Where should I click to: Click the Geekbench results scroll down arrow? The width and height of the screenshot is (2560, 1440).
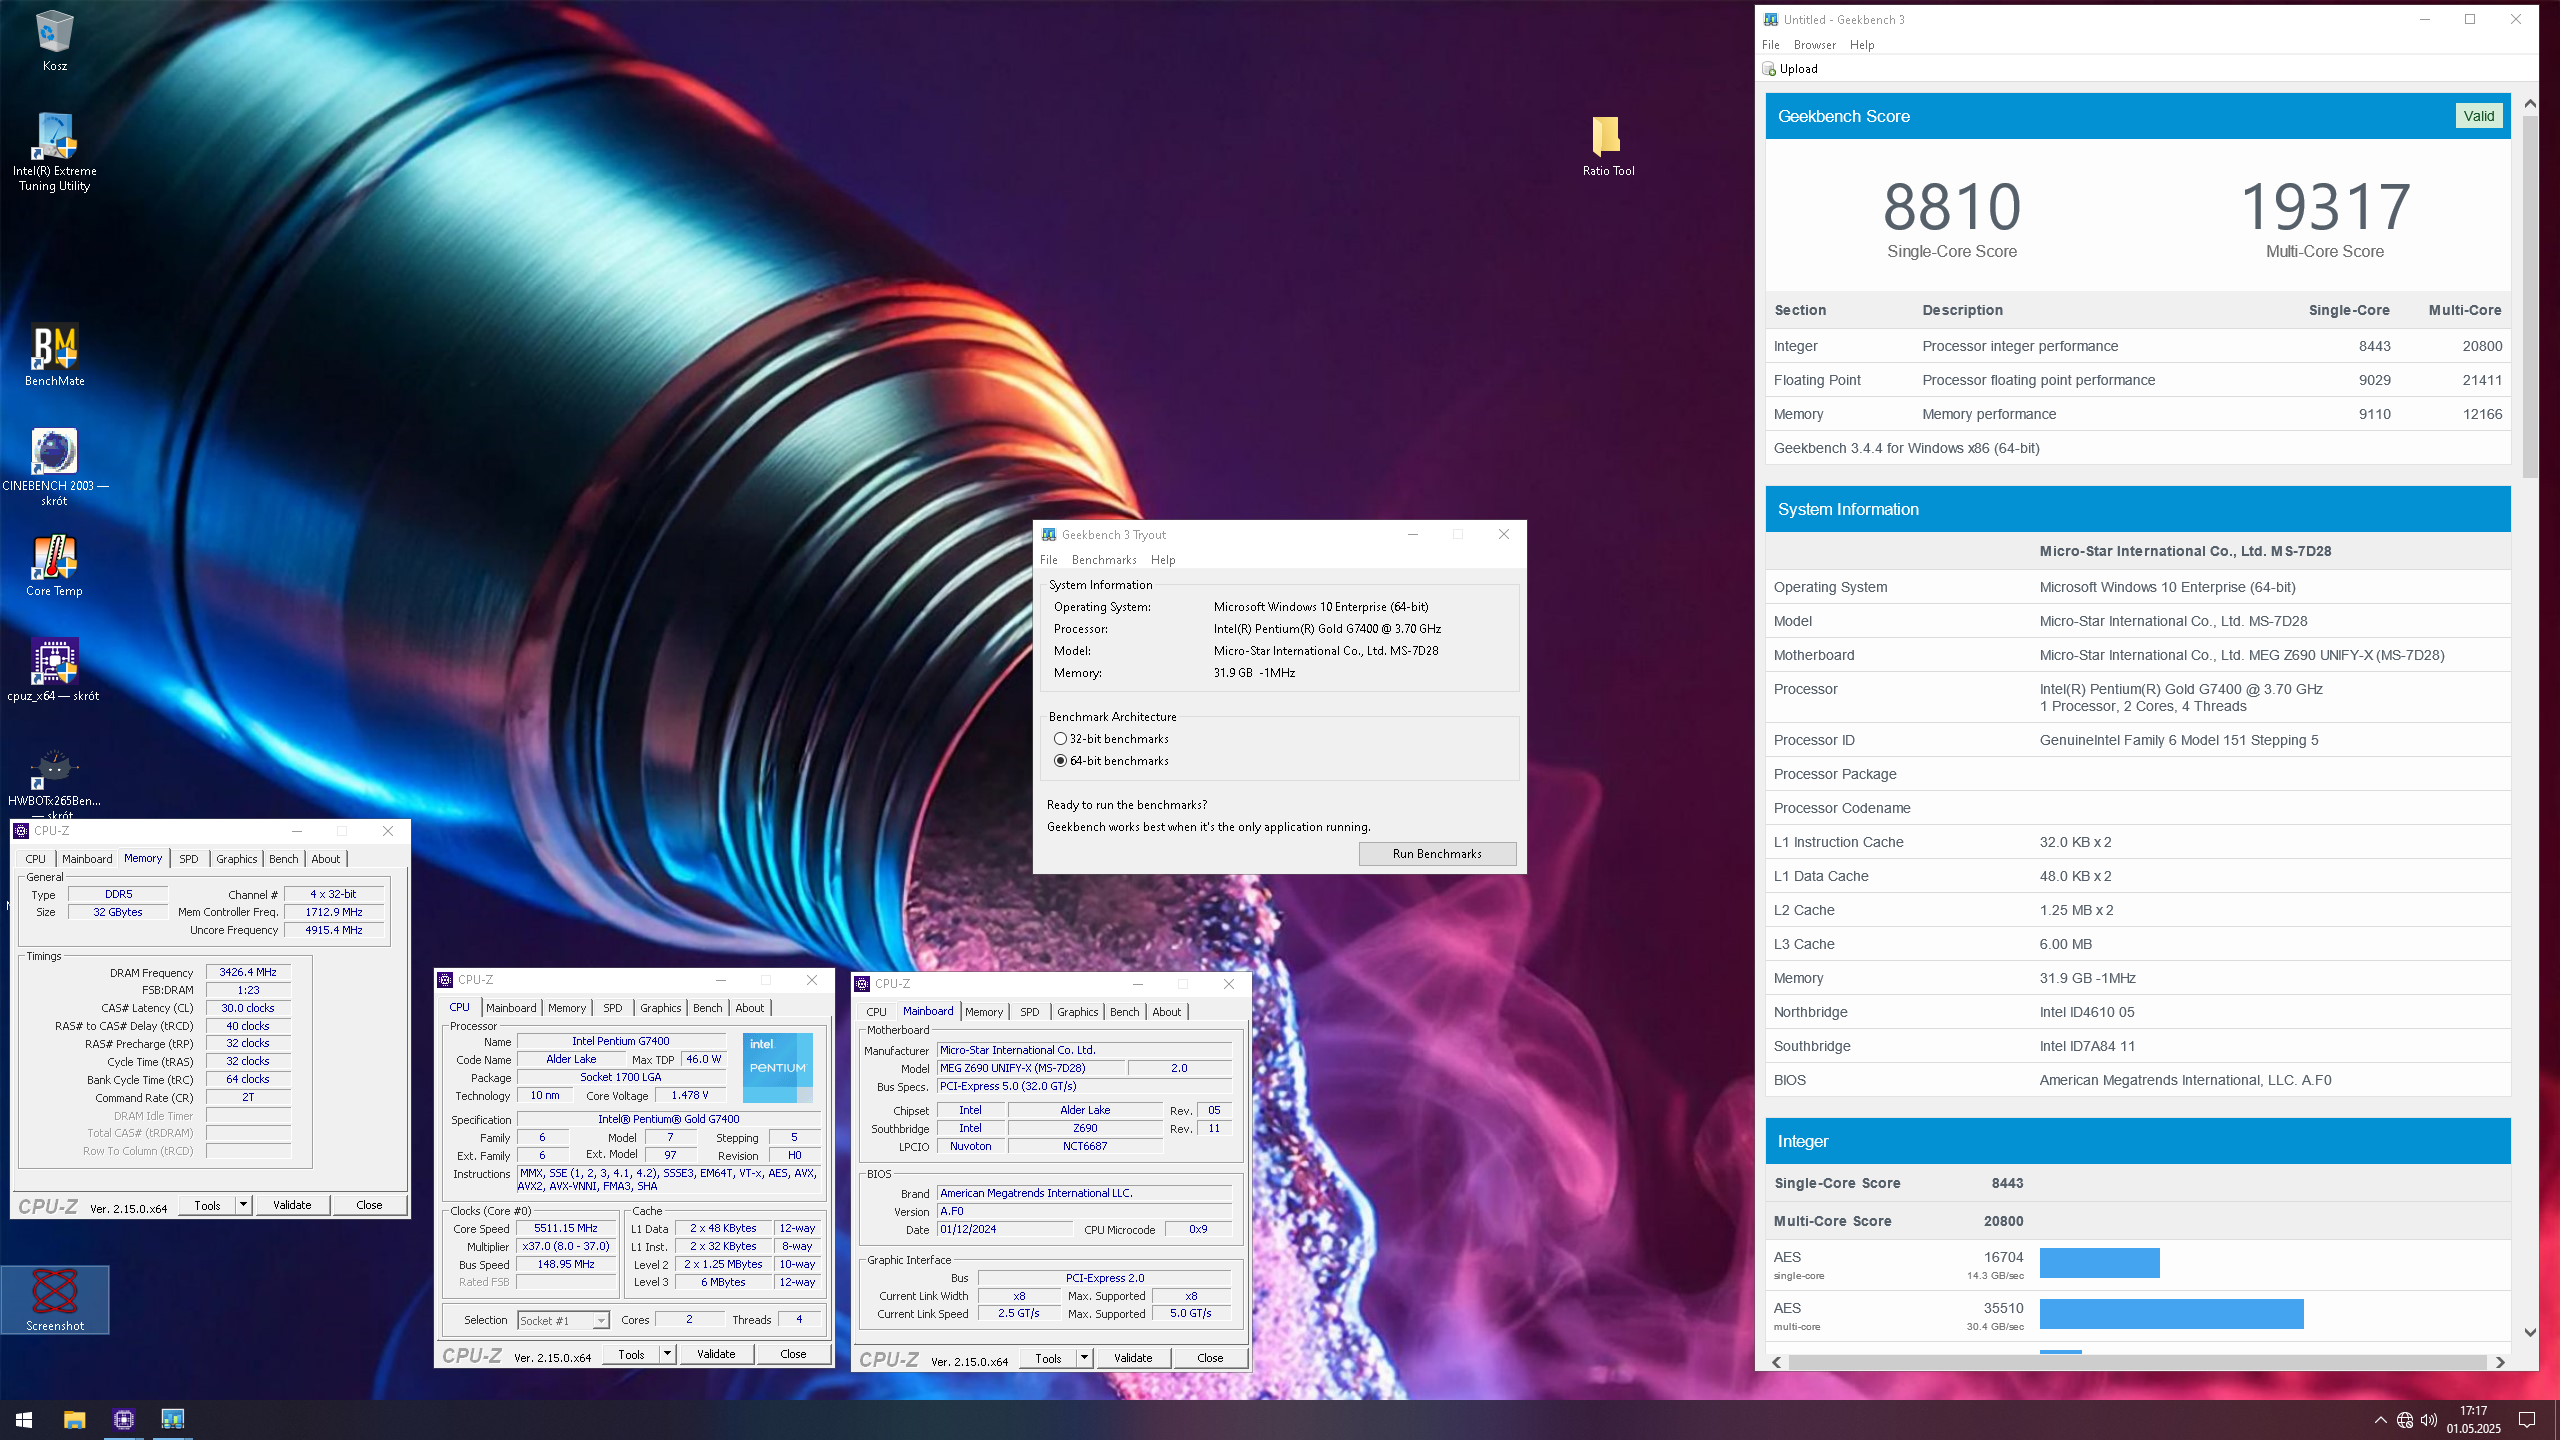pyautogui.click(x=2530, y=1332)
